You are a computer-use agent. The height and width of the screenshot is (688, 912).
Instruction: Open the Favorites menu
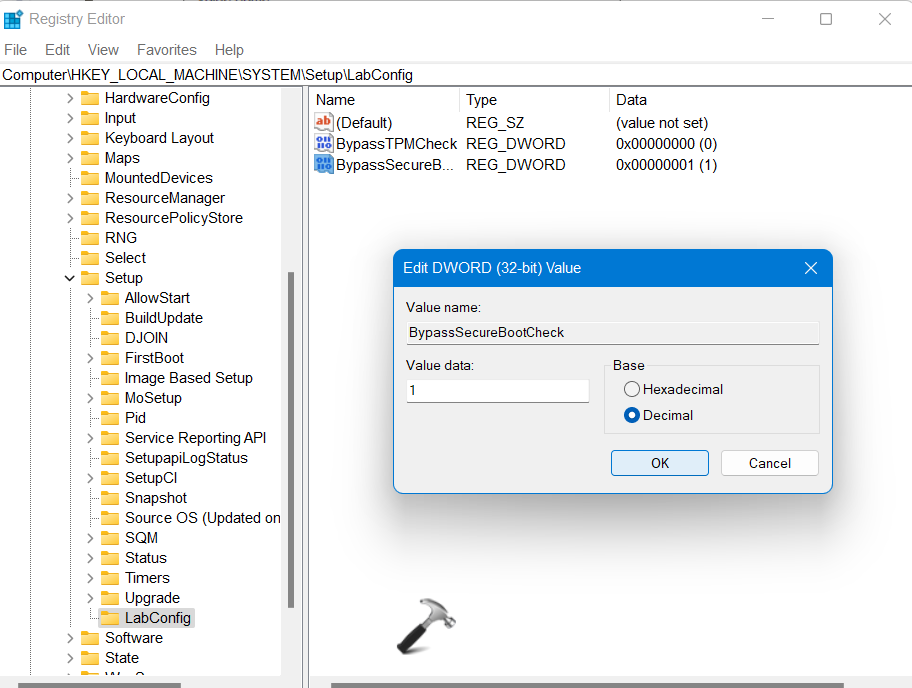(x=166, y=50)
